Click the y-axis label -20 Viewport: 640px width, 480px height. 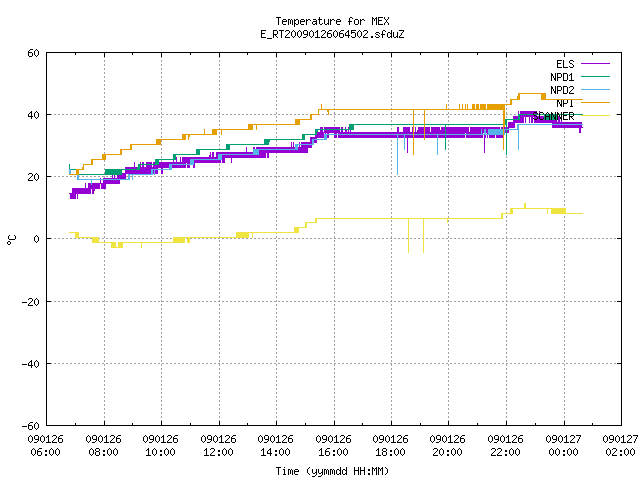(x=31, y=302)
